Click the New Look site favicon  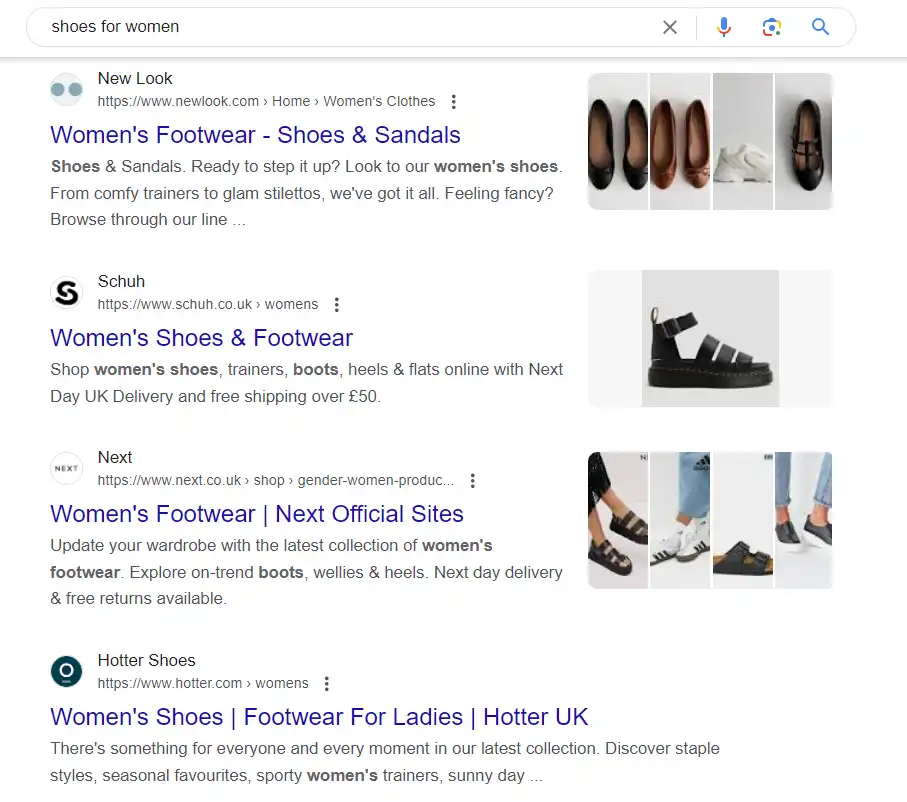67,90
